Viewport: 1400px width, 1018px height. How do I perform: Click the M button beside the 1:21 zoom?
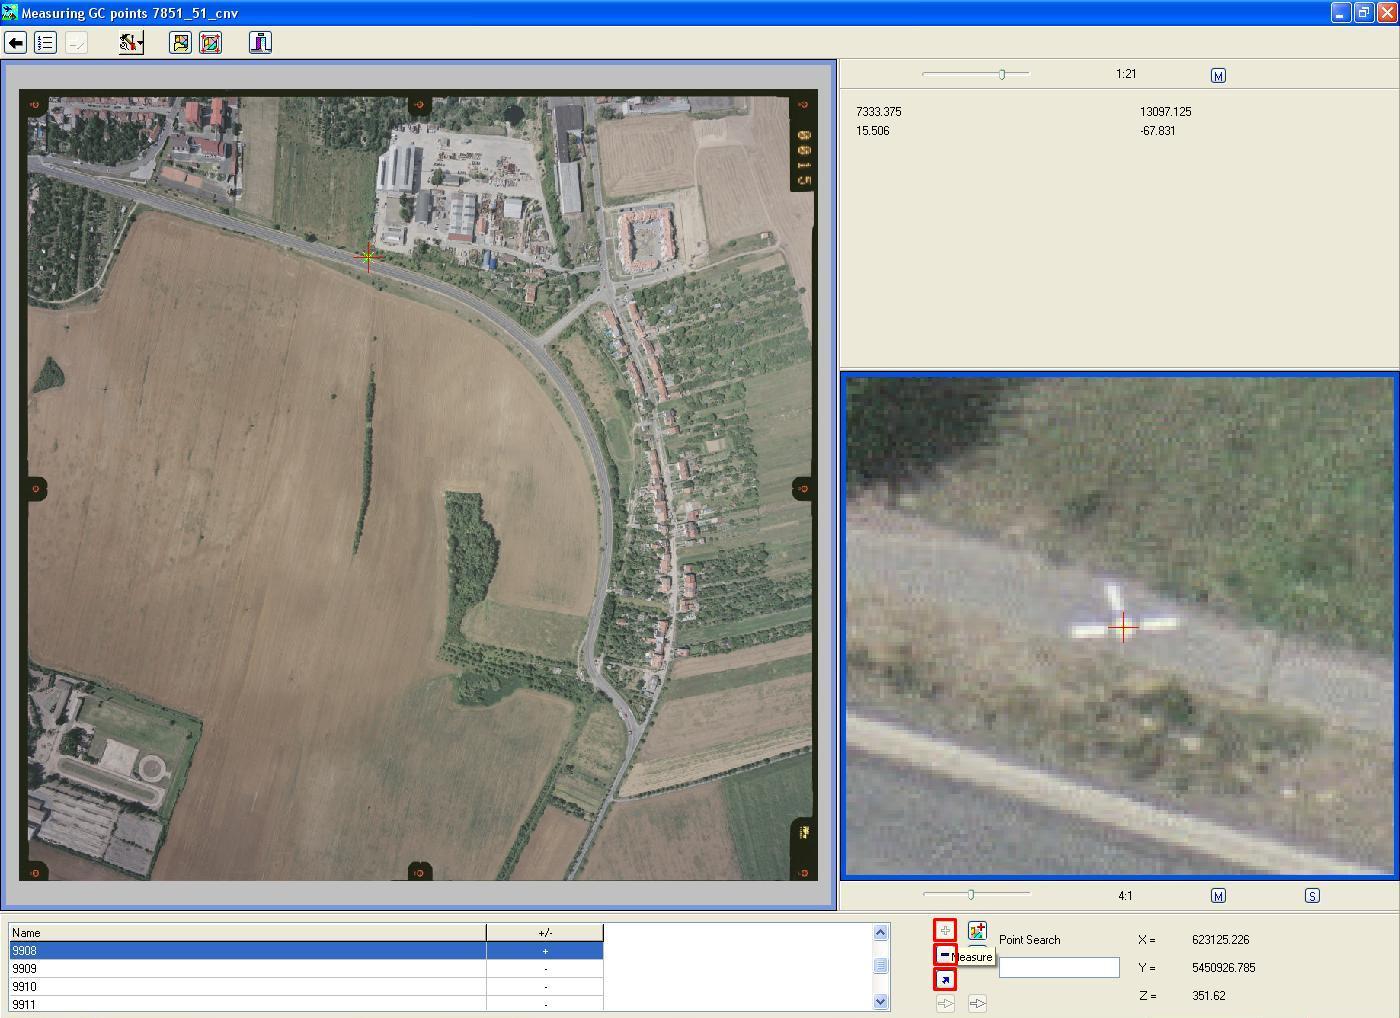[x=1218, y=76]
